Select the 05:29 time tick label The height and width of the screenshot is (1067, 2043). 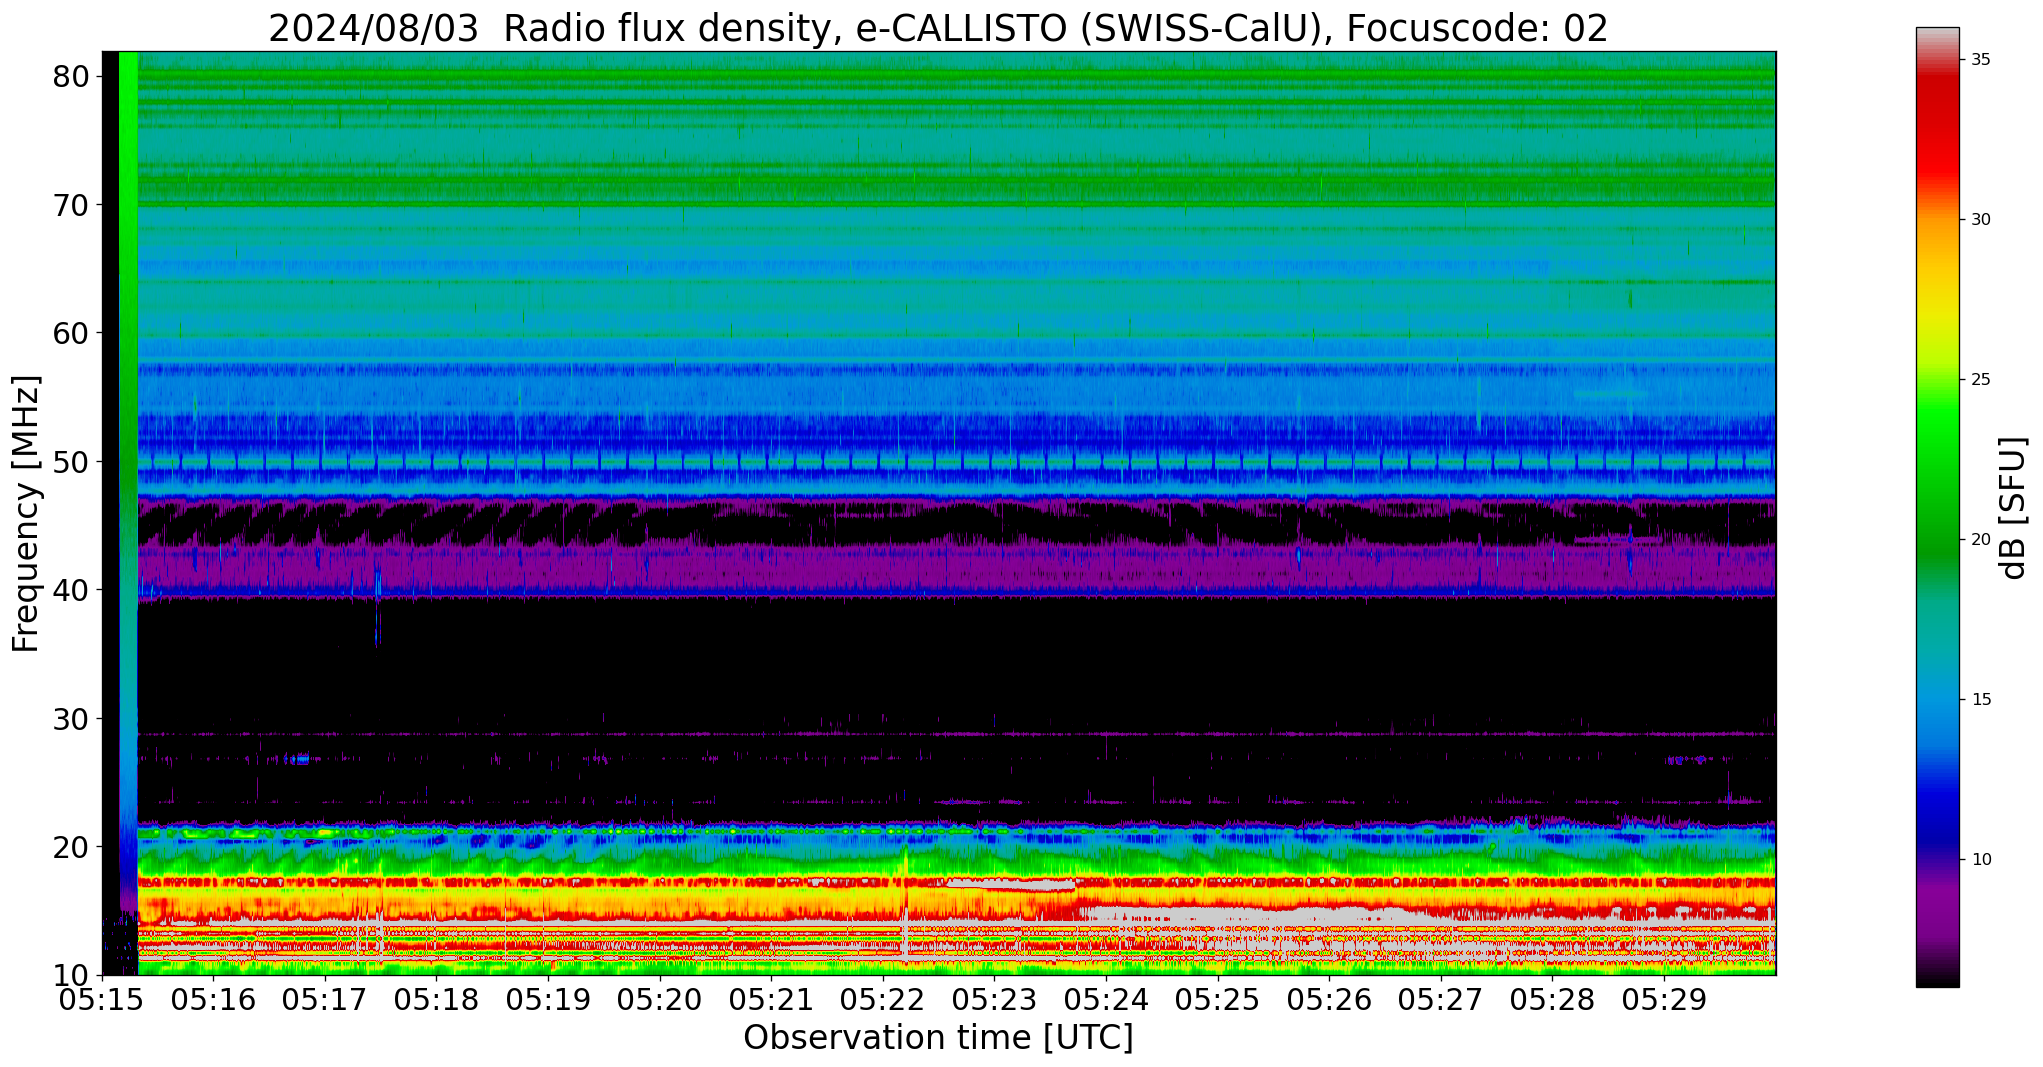click(x=1663, y=1000)
